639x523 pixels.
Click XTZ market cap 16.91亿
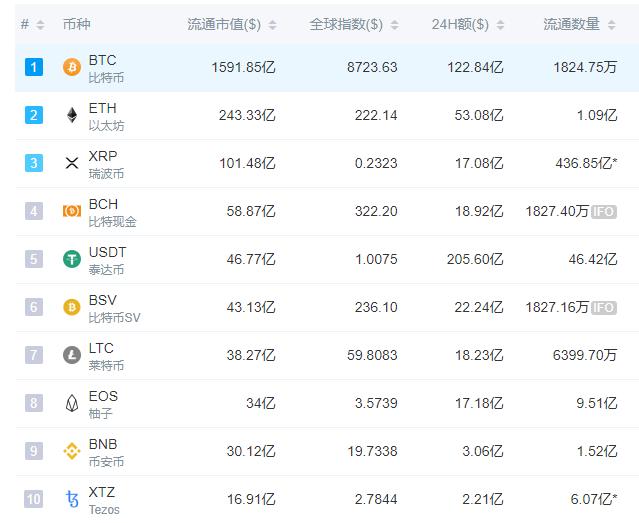coord(251,499)
